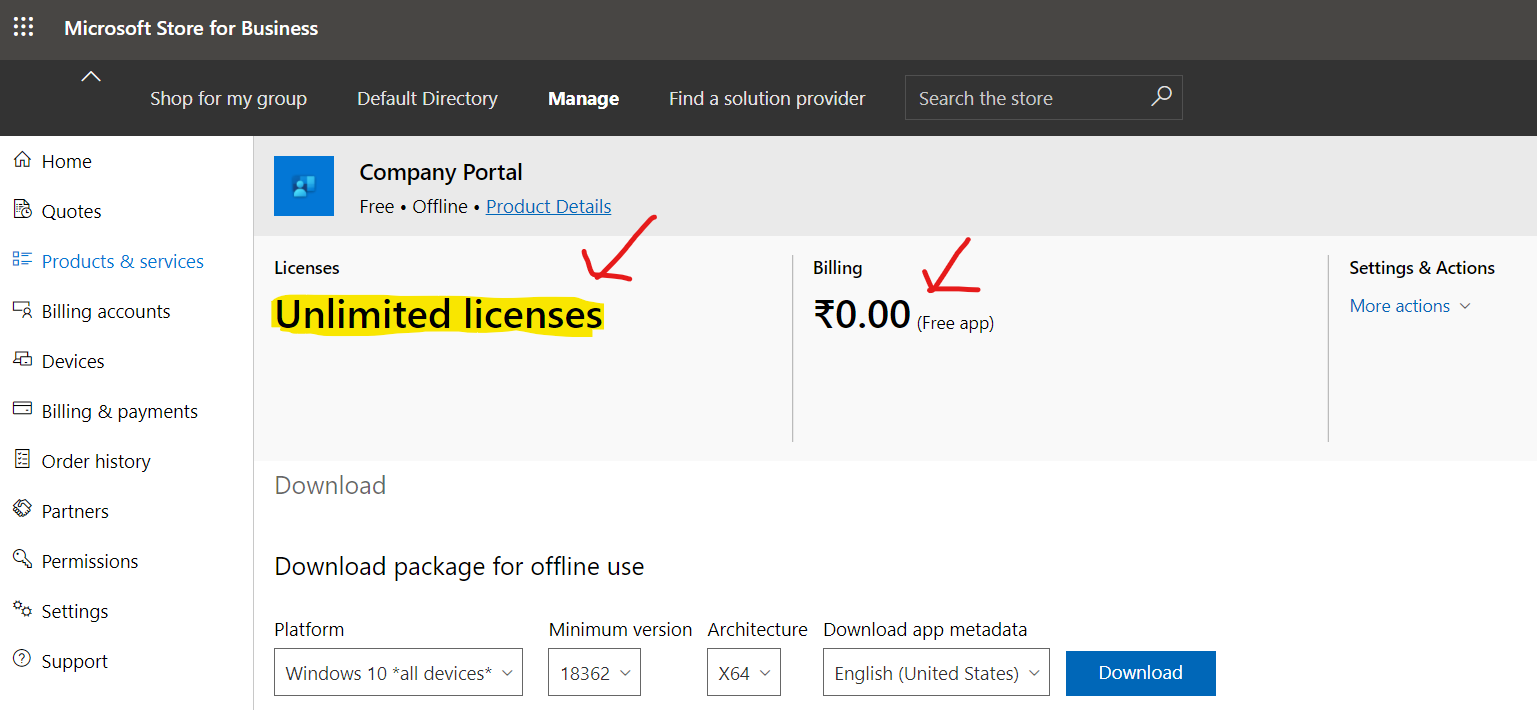Select the Manage tab
This screenshot has width=1537, height=710.
[583, 98]
